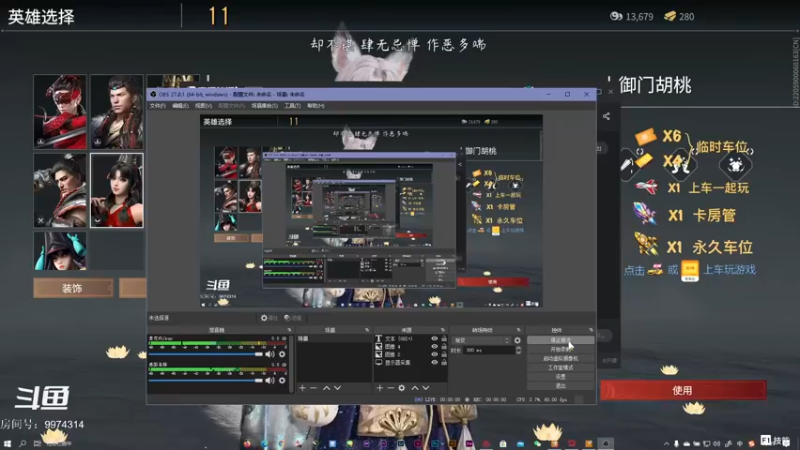Image resolution: width=800 pixels, height=450 pixels.
Task: Toggle visibility of the 图像 2 source
Action: click(434, 355)
